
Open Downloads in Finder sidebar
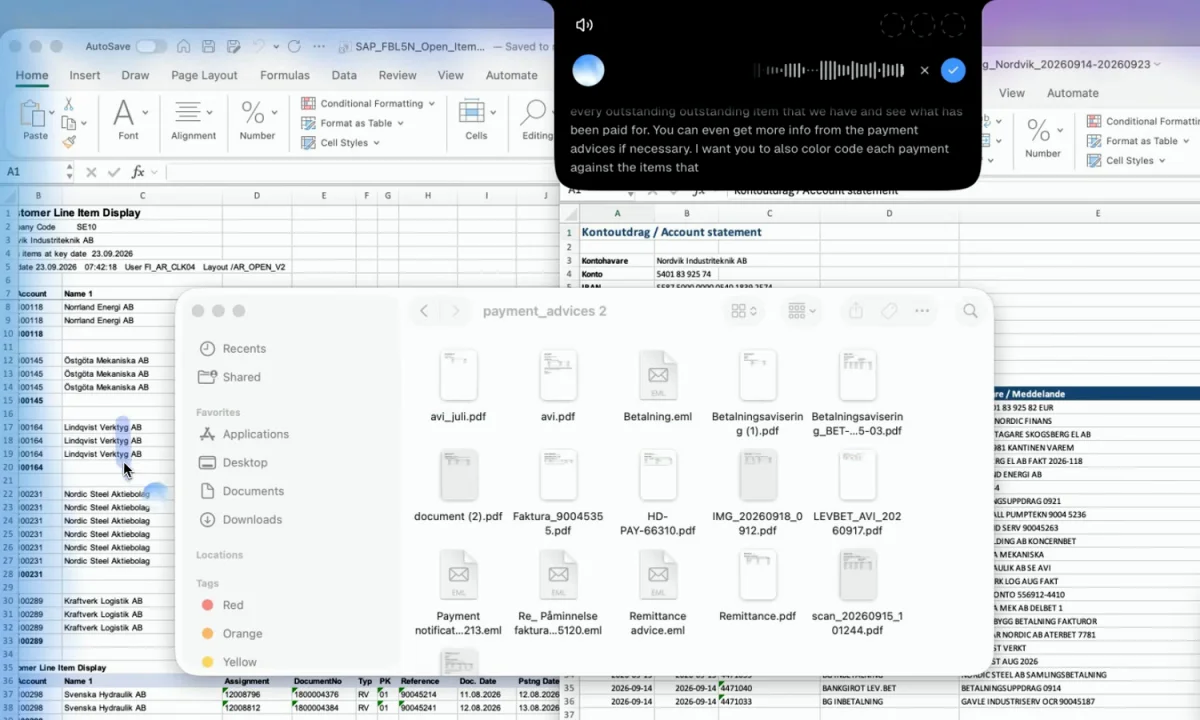241,519
